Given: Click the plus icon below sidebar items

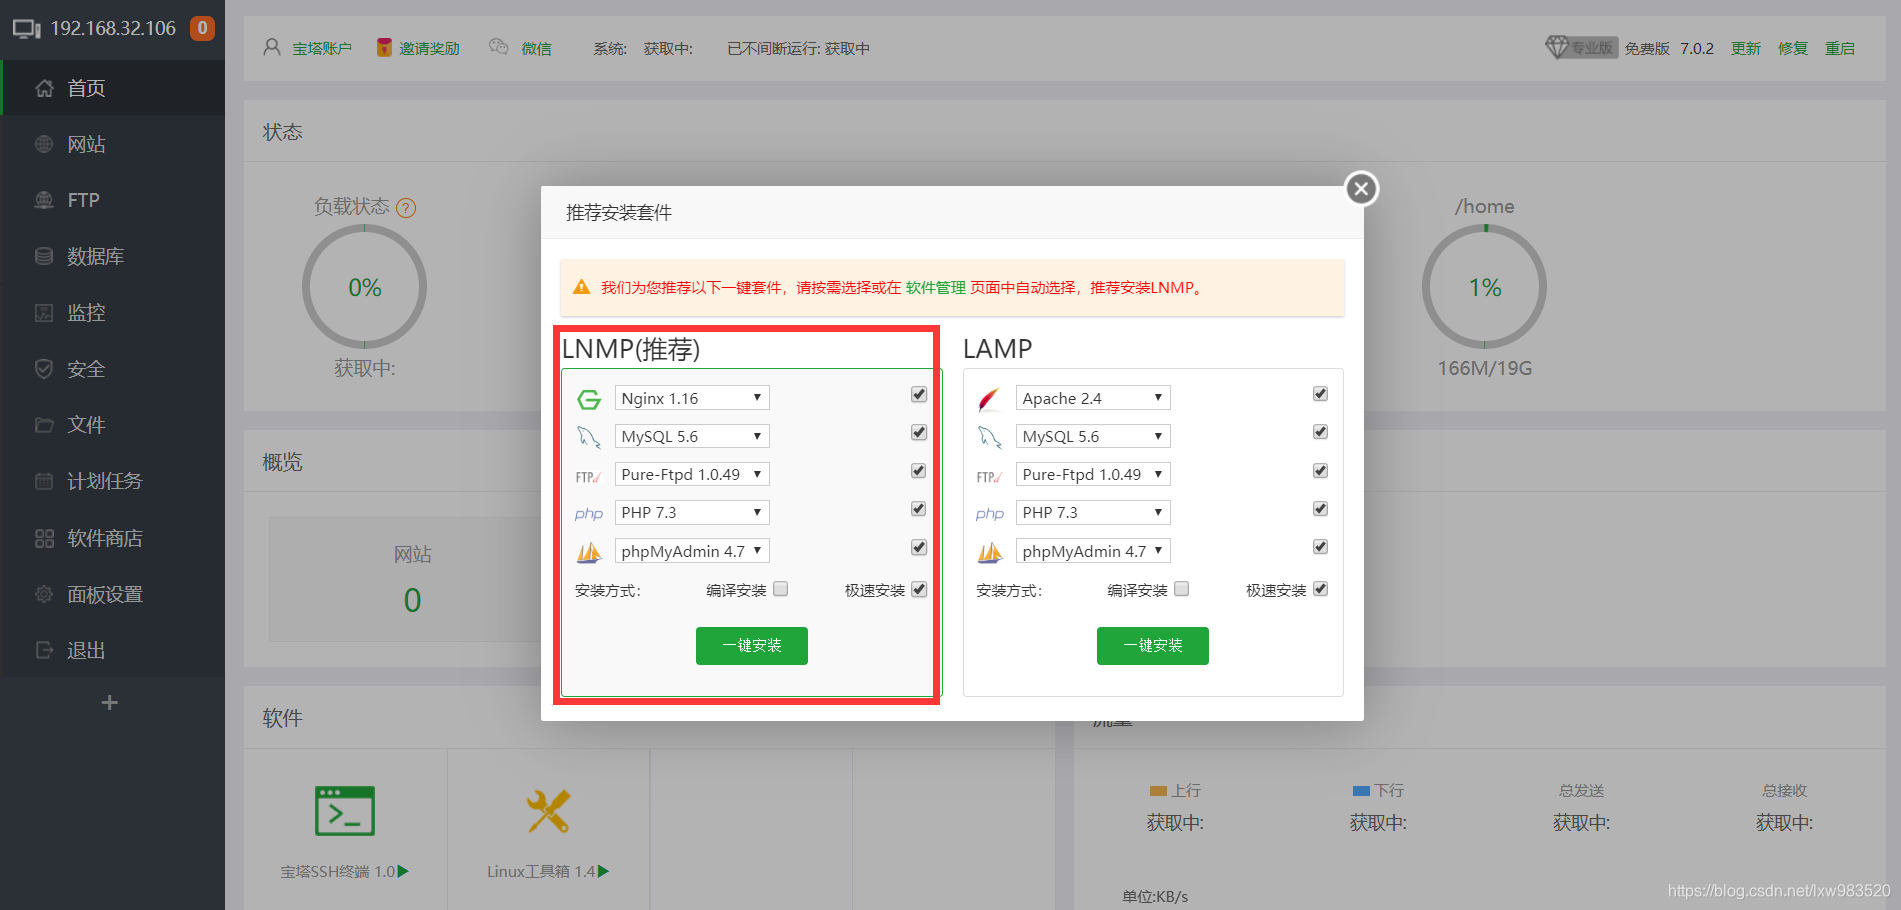Looking at the screenshot, I should 109,702.
